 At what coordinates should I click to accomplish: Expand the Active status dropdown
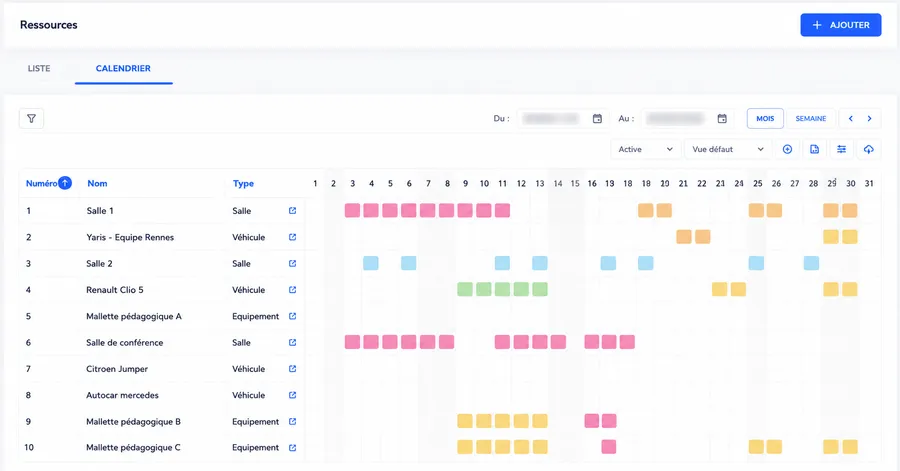pos(646,149)
